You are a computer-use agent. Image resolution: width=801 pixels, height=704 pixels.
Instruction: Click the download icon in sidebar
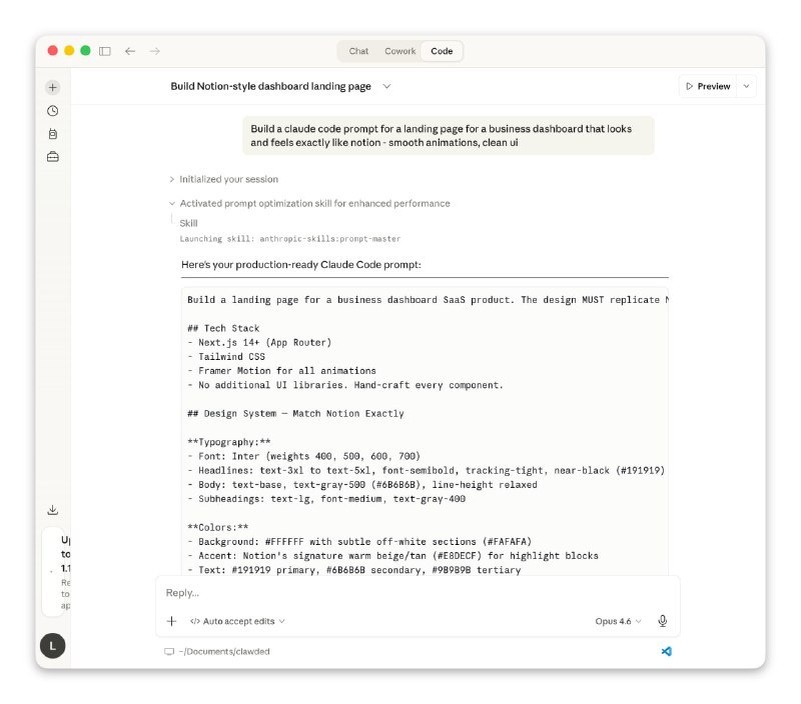(53, 510)
